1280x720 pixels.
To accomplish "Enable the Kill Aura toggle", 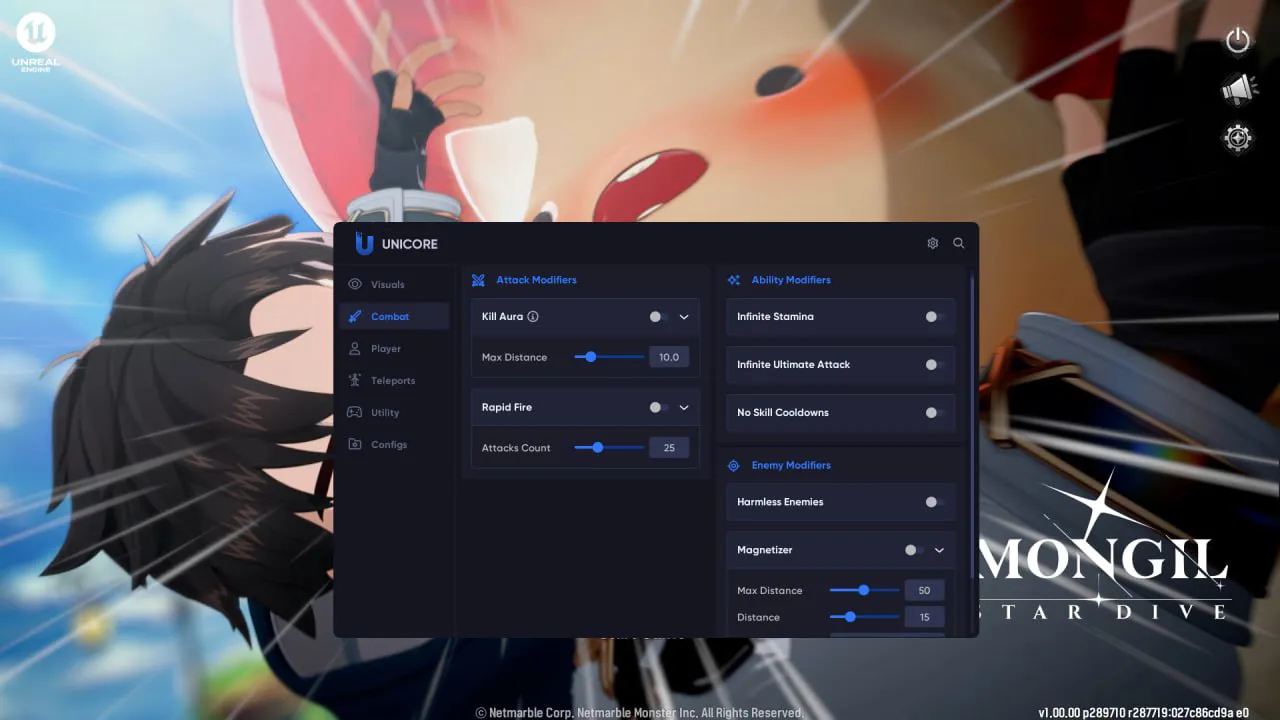I will click(x=657, y=317).
